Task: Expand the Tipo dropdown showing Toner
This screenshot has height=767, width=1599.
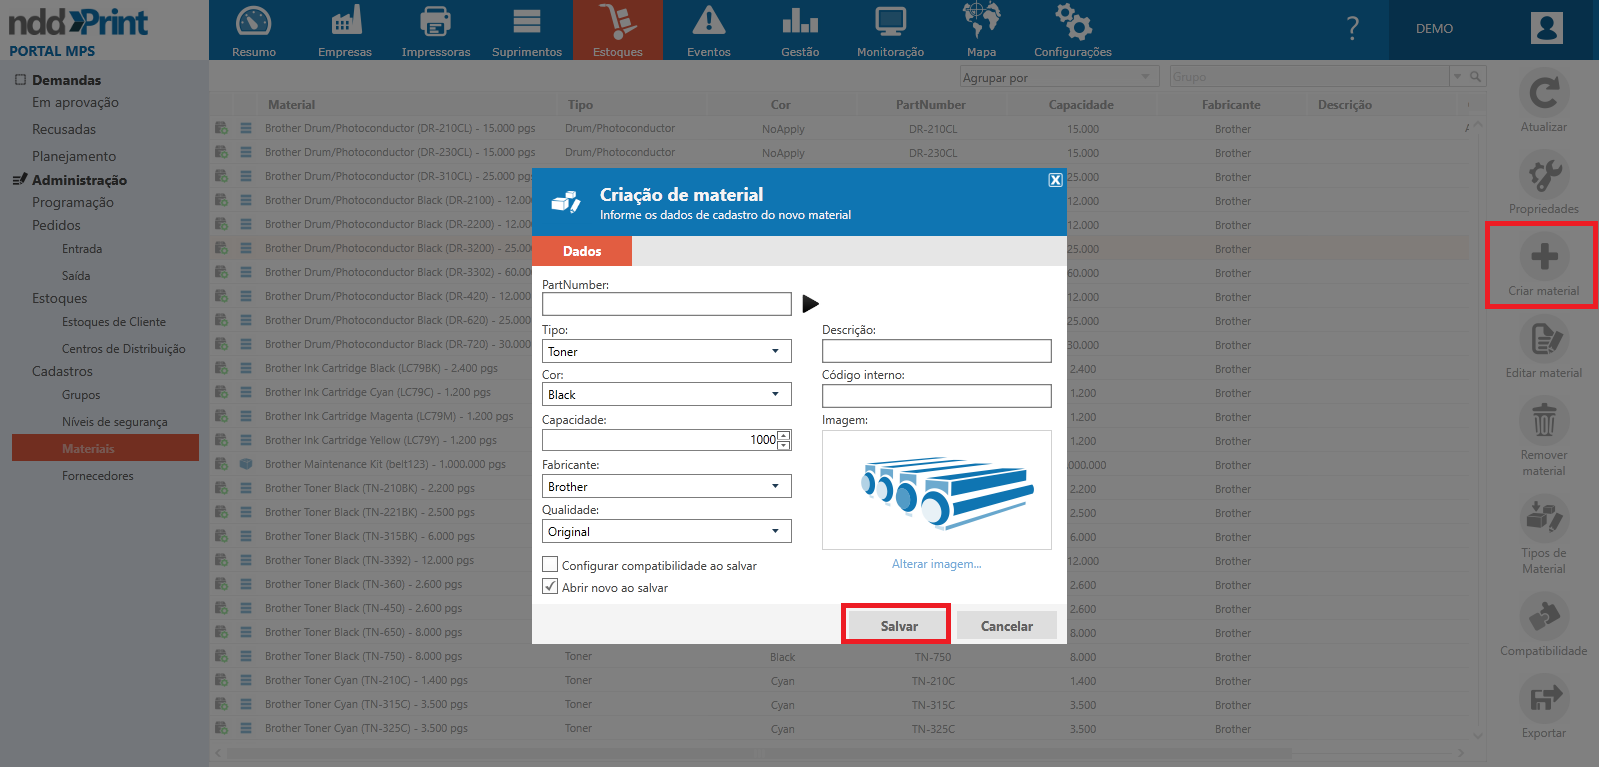Action: [x=666, y=351]
